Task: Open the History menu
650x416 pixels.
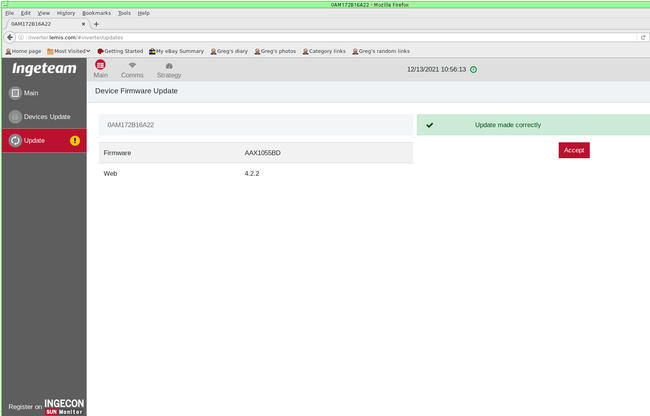Action: pos(66,13)
